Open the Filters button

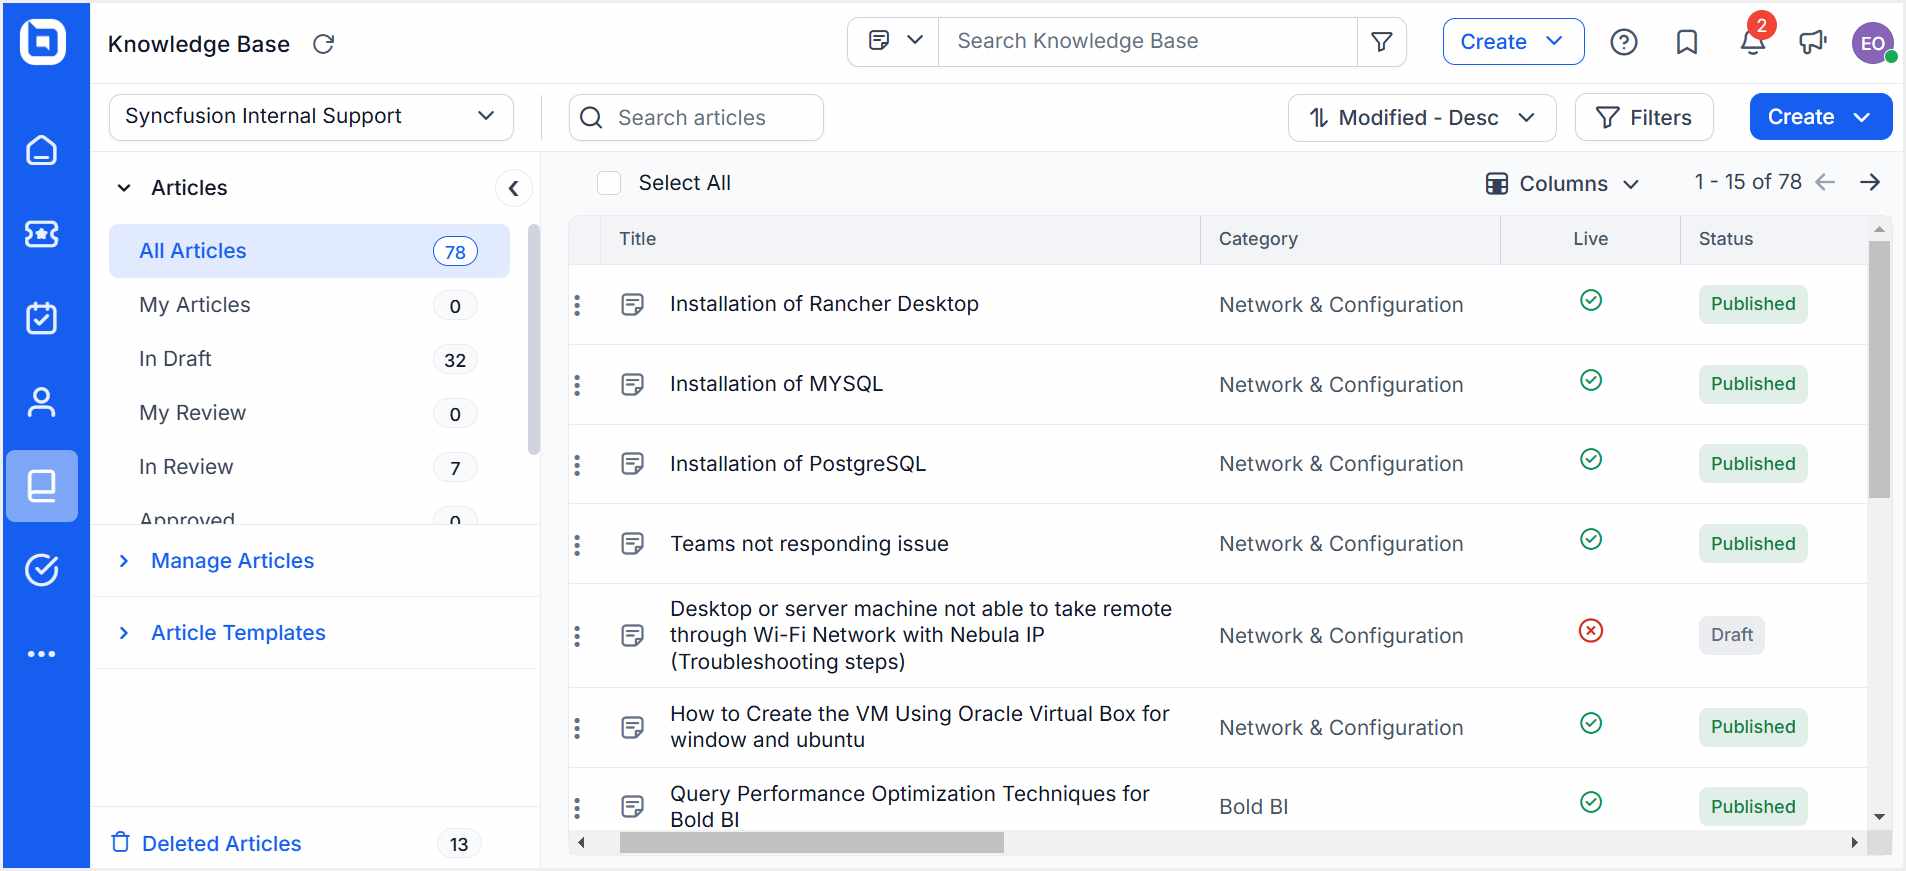point(1643,118)
